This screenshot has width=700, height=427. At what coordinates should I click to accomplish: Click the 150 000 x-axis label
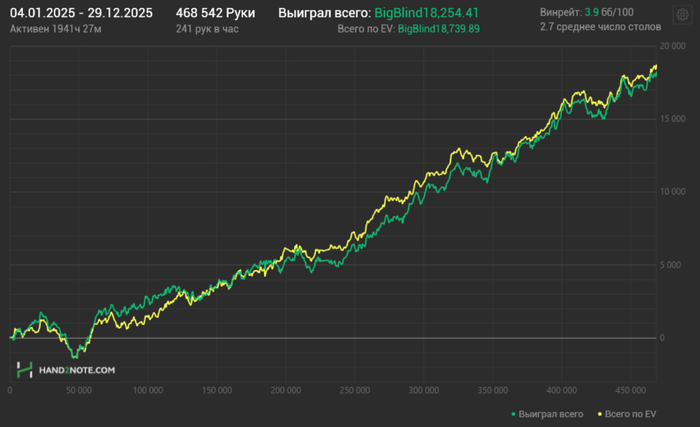pyautogui.click(x=217, y=390)
